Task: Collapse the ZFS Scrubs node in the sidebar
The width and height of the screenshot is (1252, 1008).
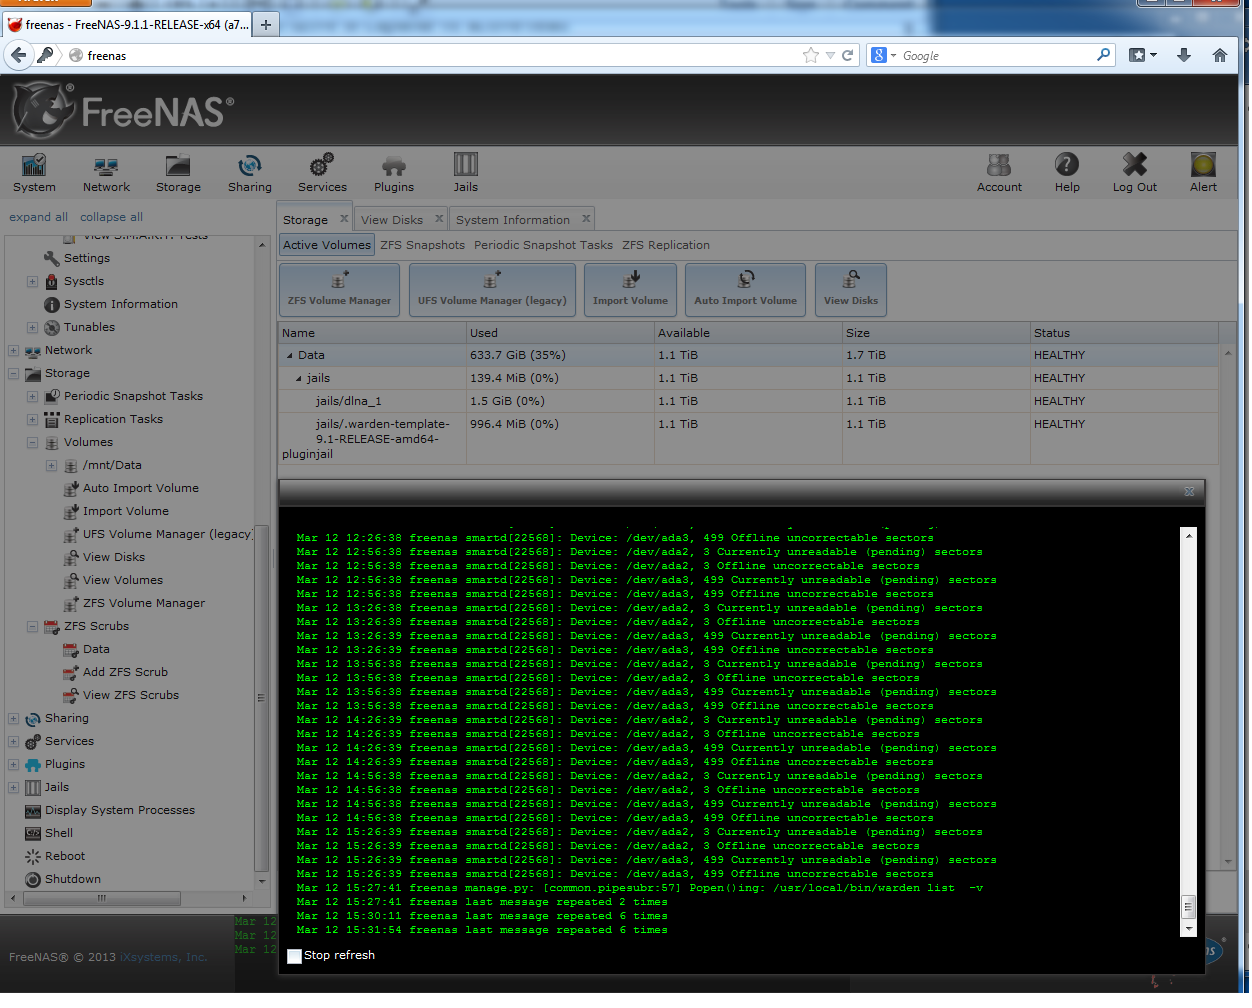Action: [x=32, y=627]
